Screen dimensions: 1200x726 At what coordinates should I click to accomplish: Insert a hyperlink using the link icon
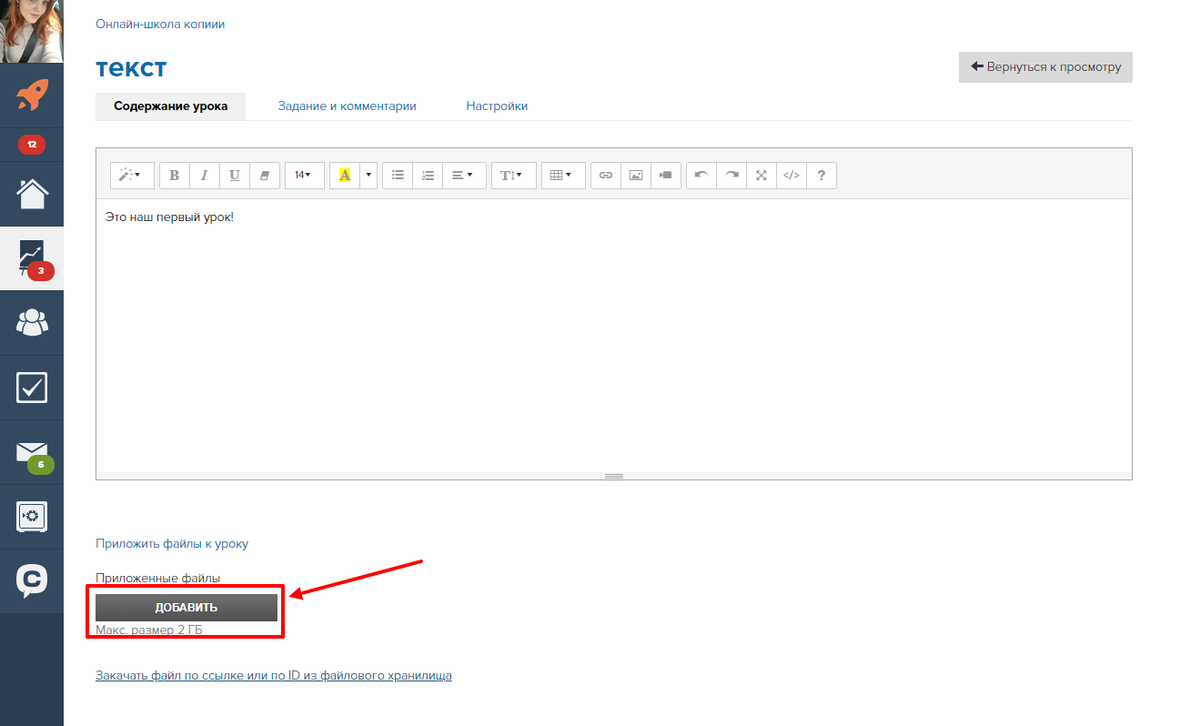pos(605,175)
